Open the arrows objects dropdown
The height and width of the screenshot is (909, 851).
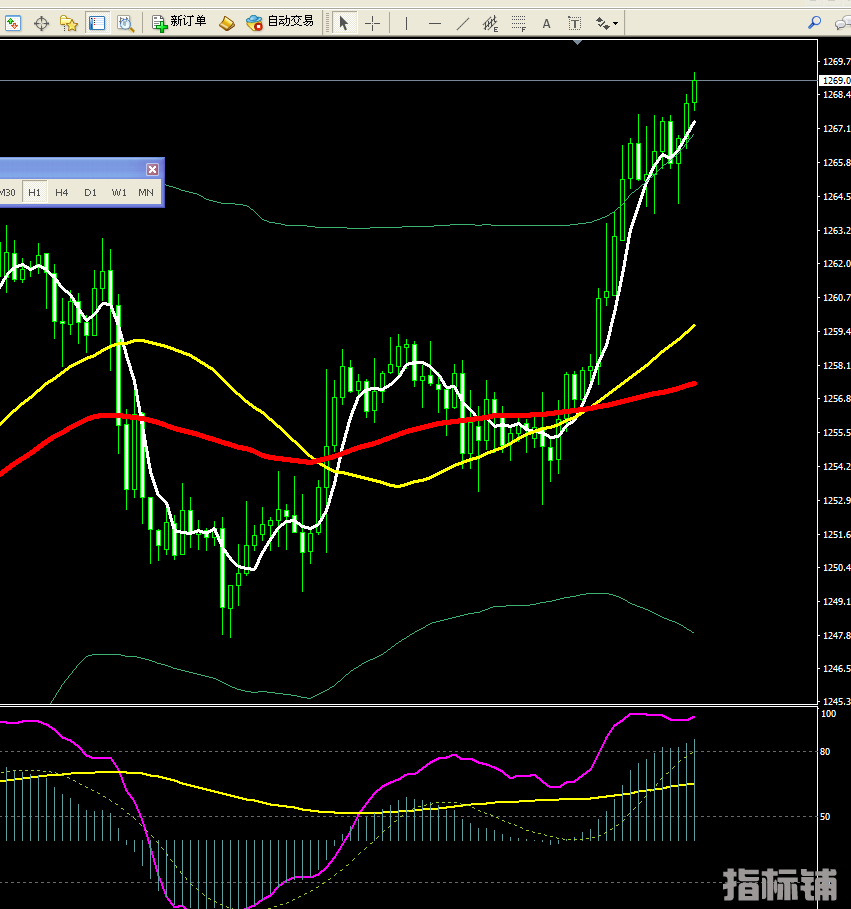coord(607,22)
